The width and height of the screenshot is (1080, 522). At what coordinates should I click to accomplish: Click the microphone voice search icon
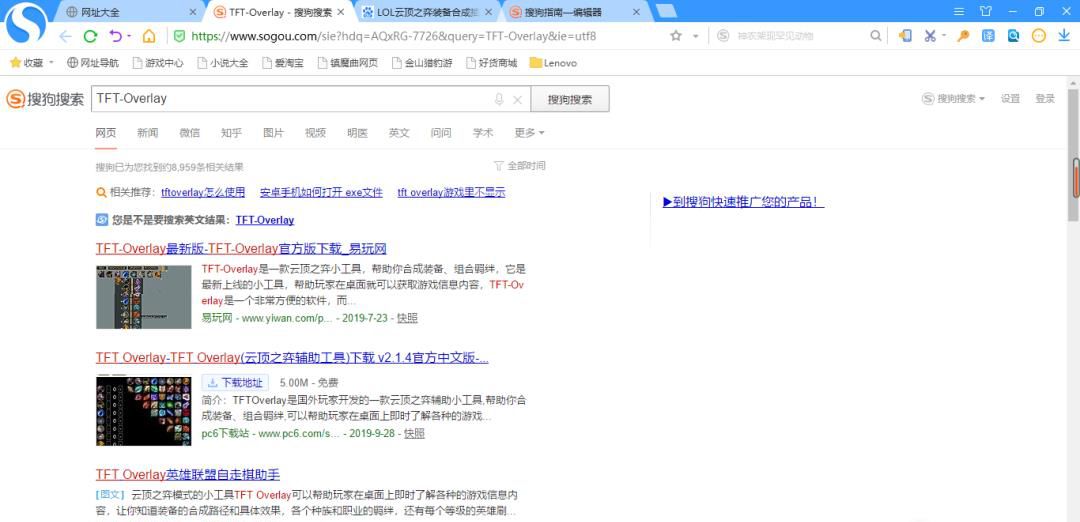[499, 99]
